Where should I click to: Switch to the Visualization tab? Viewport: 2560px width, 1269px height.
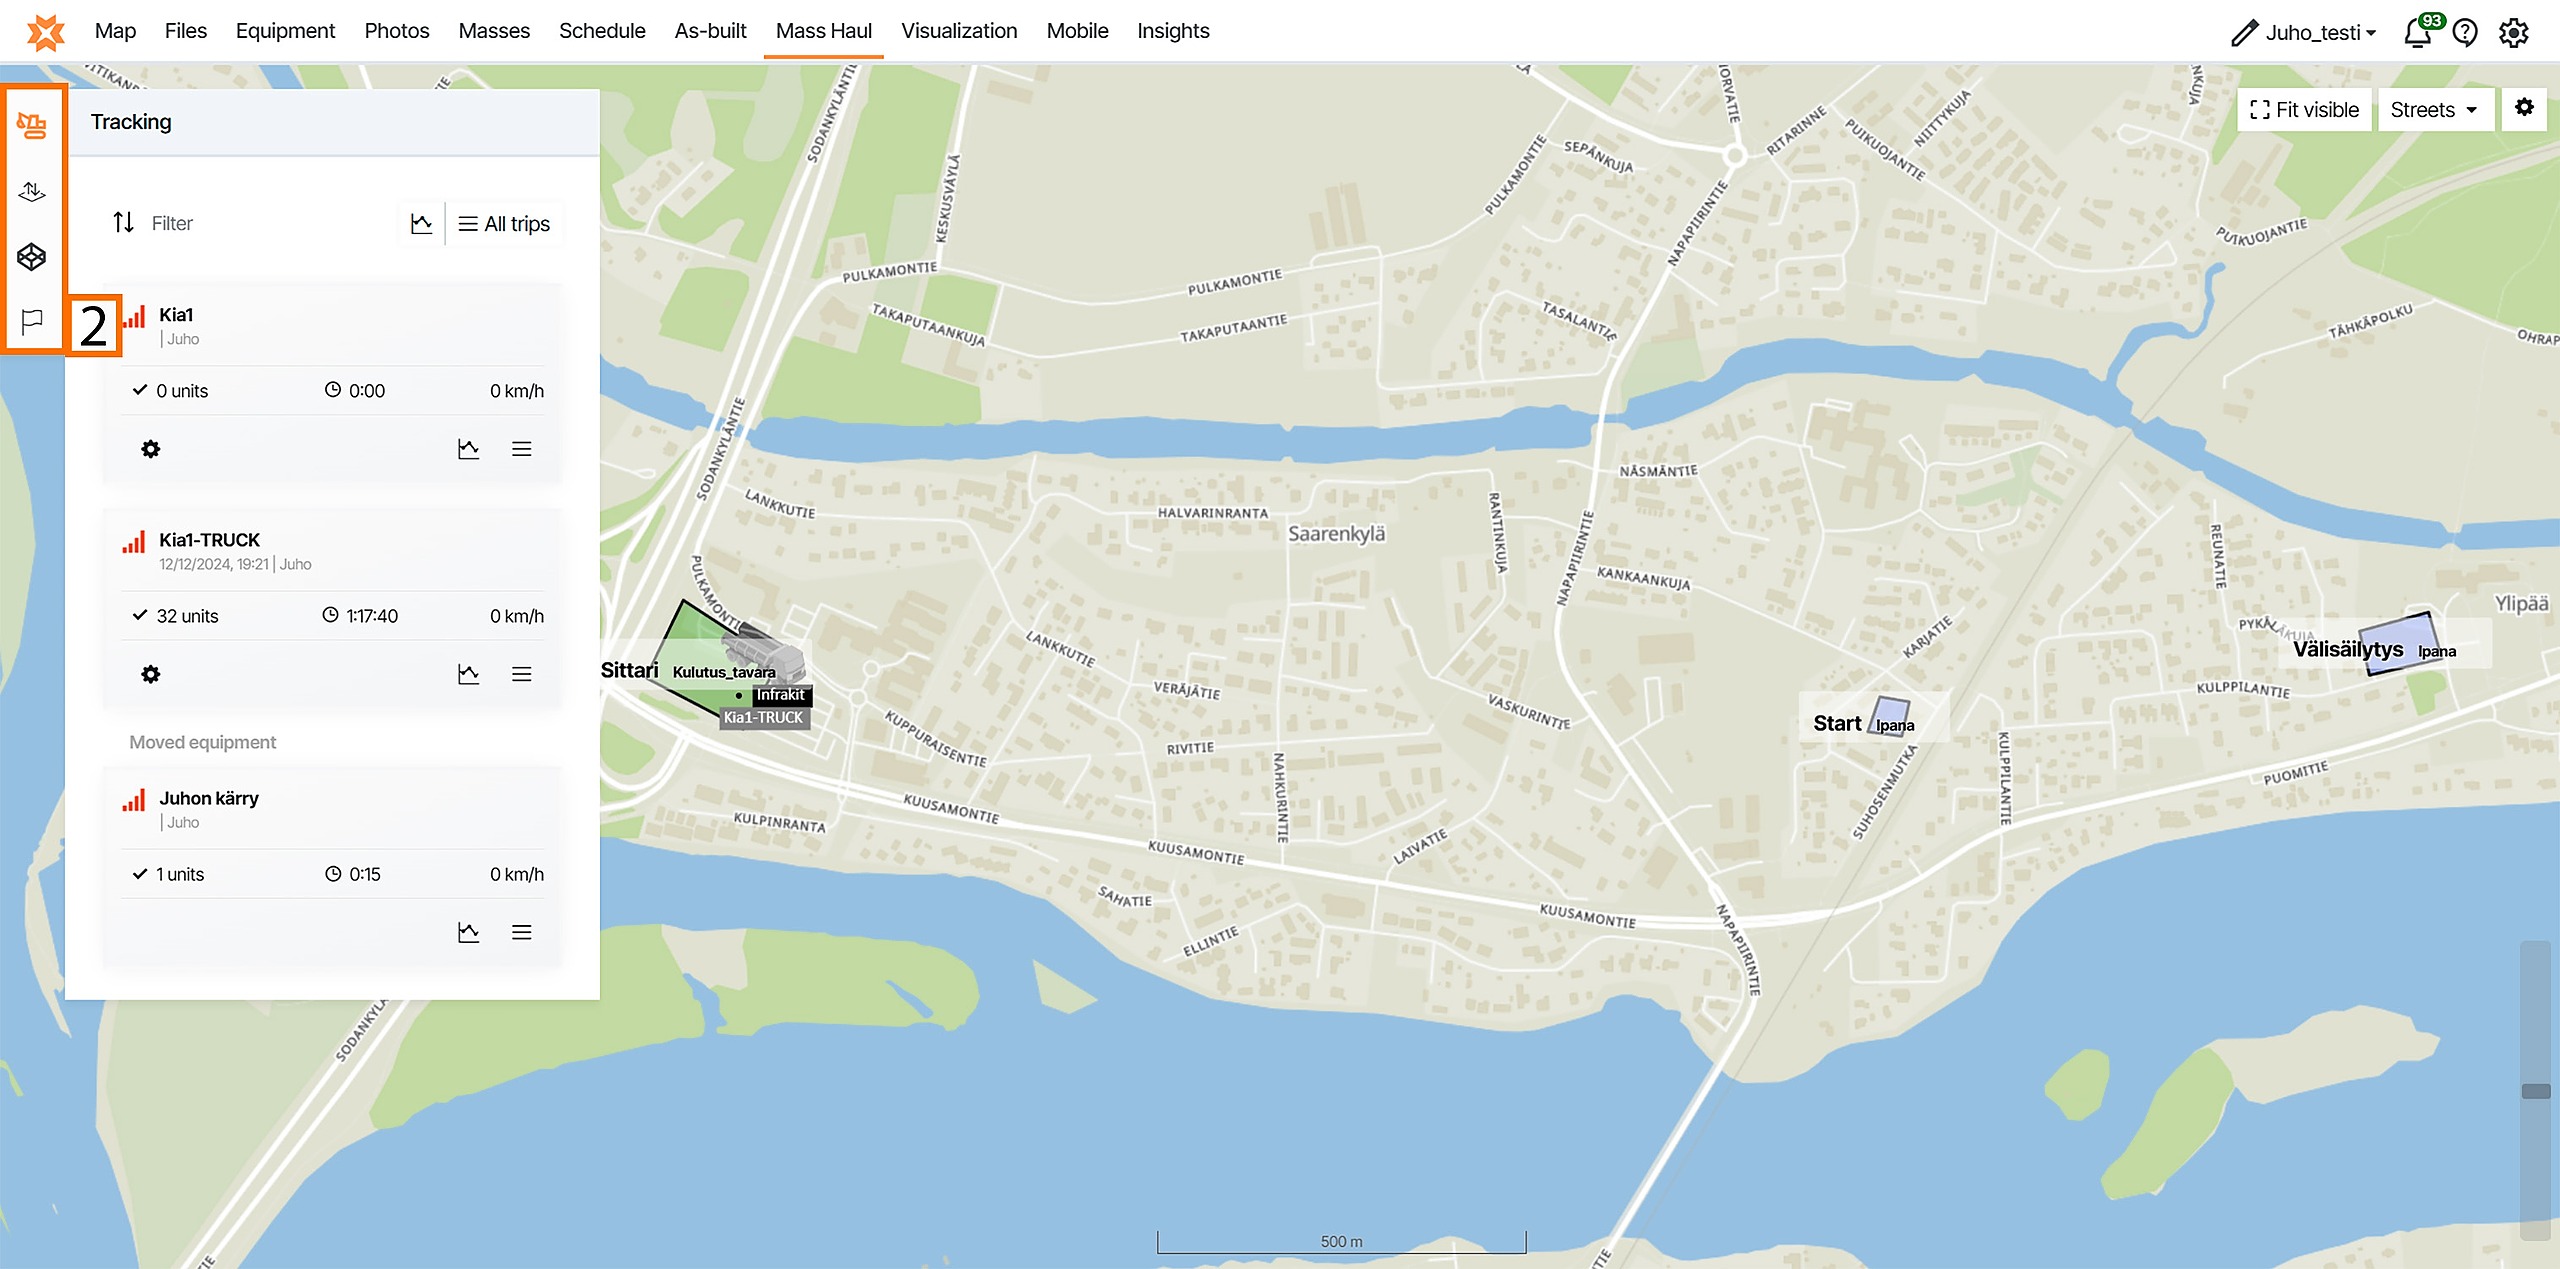(958, 31)
